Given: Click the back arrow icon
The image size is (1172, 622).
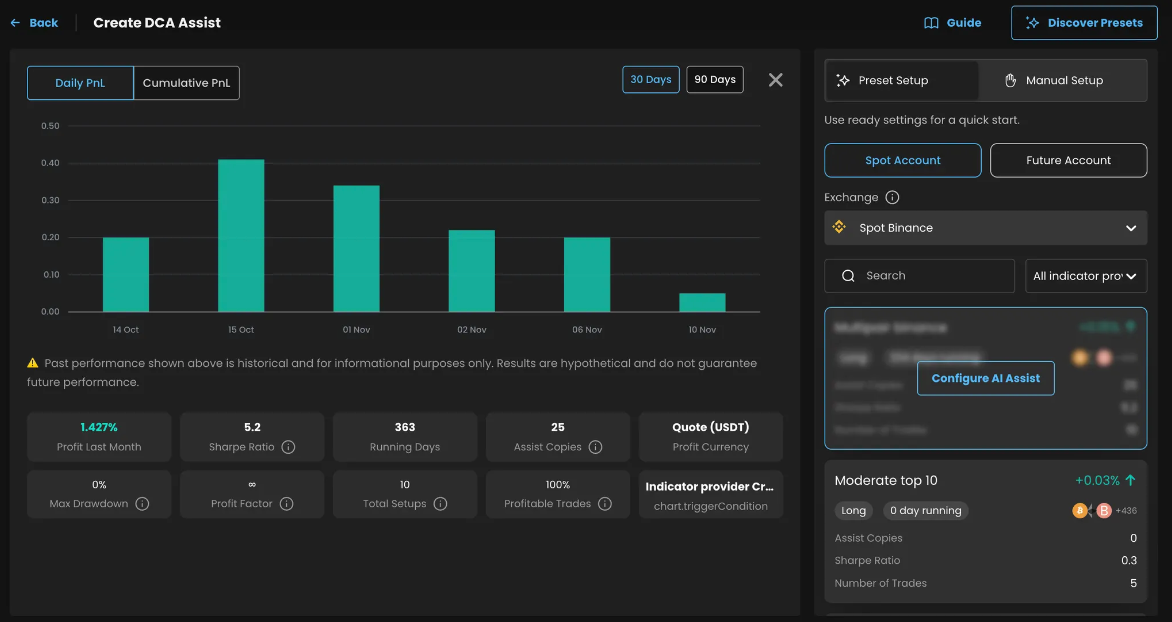Looking at the screenshot, I should (x=15, y=23).
